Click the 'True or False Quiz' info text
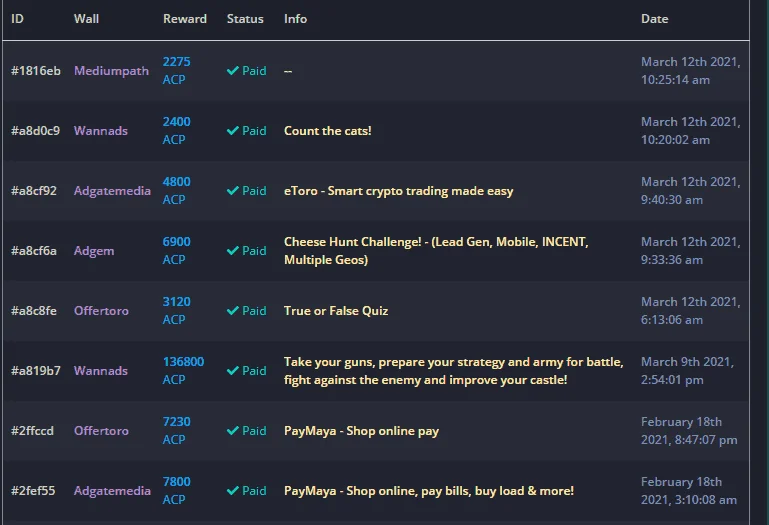Viewport: 769px width, 525px height. pos(336,311)
